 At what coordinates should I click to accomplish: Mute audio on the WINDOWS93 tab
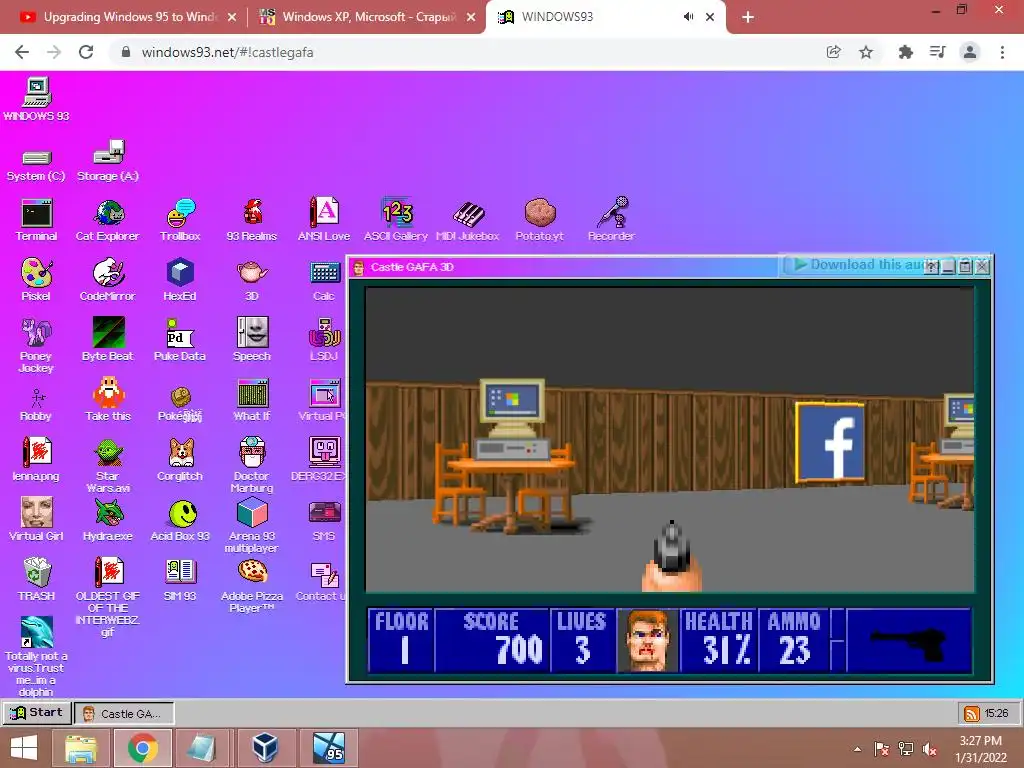coord(688,17)
